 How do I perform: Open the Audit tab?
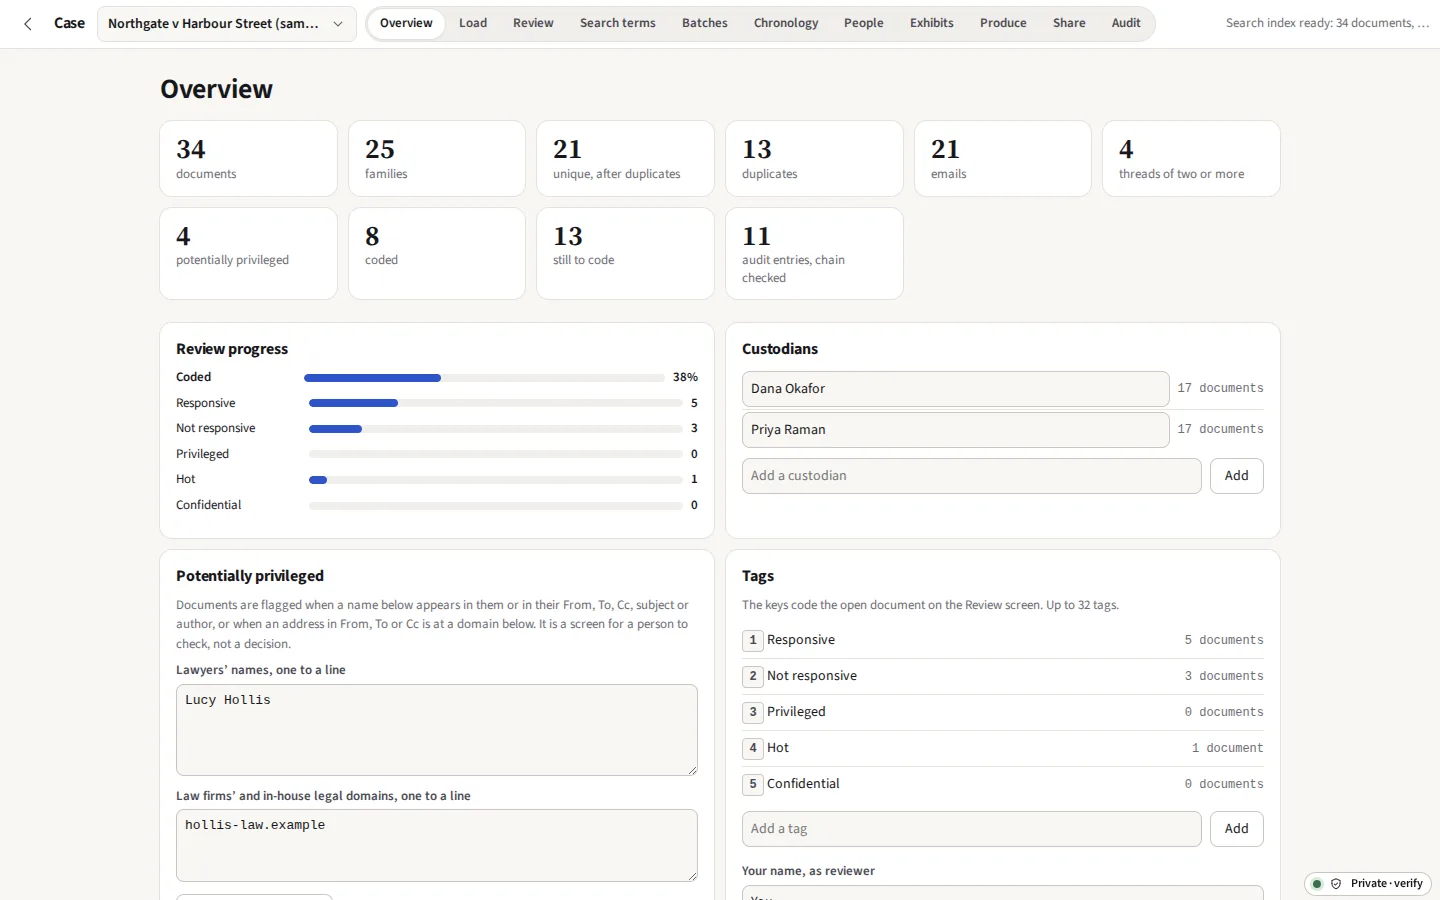coord(1126,23)
